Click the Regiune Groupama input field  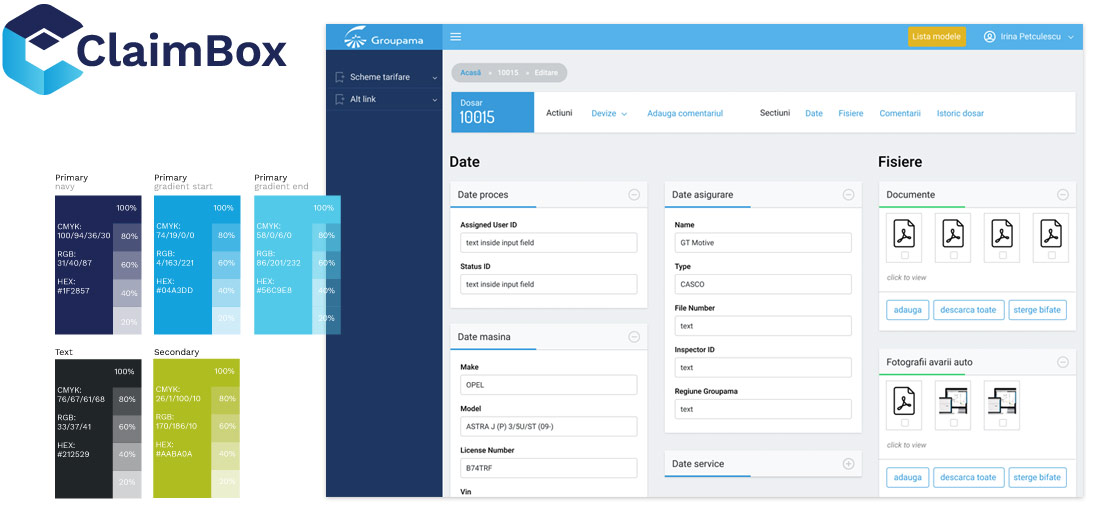(763, 409)
